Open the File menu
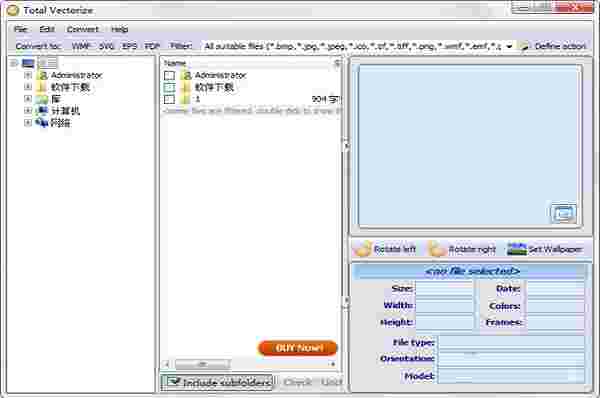This screenshot has height=398, width=600. tap(21, 29)
